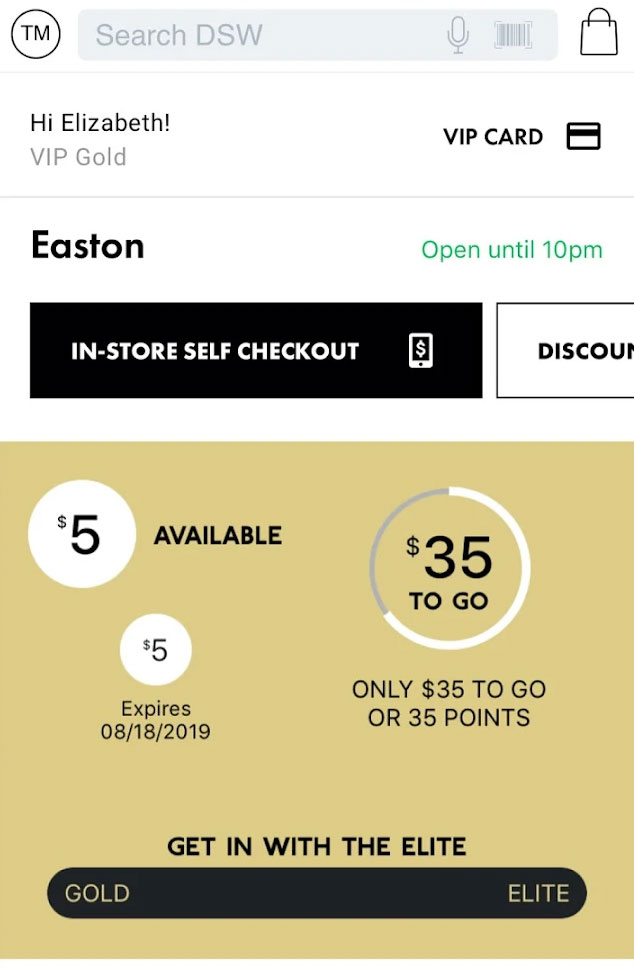Expand the rewards points breakdown

click(x=448, y=703)
